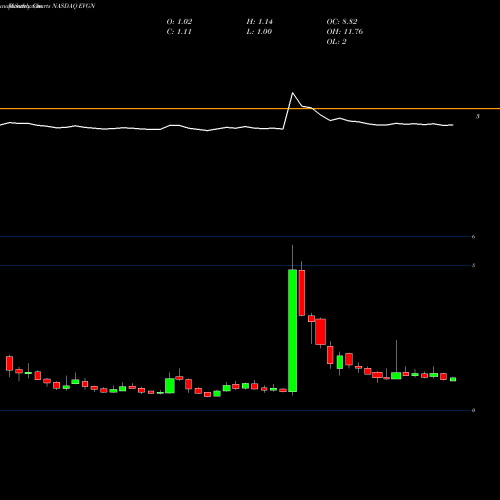Click the peak of the white indicator line
The width and height of the screenshot is (500, 500).
click(293, 93)
